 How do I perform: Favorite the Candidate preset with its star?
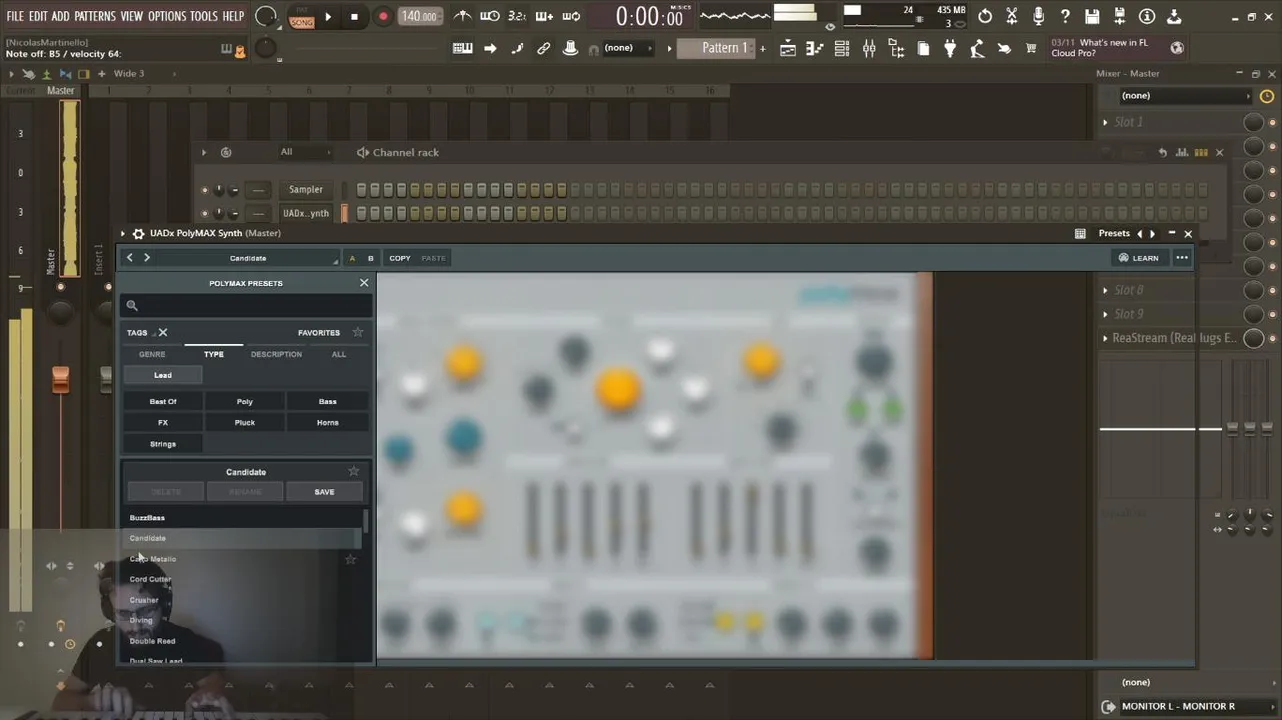(x=353, y=471)
